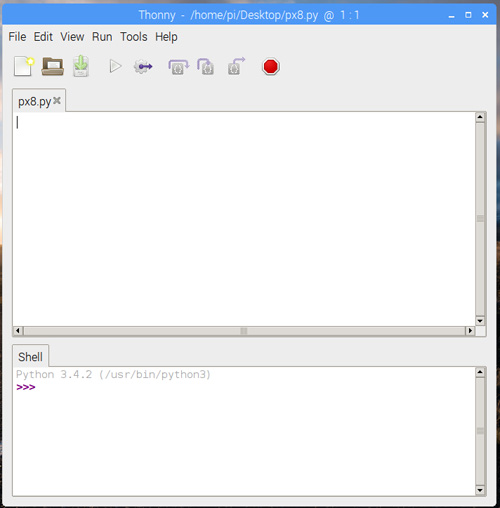Image resolution: width=500 pixels, height=508 pixels.
Task: Click the editor's horizontal scroll right arrow
Action: click(470, 331)
